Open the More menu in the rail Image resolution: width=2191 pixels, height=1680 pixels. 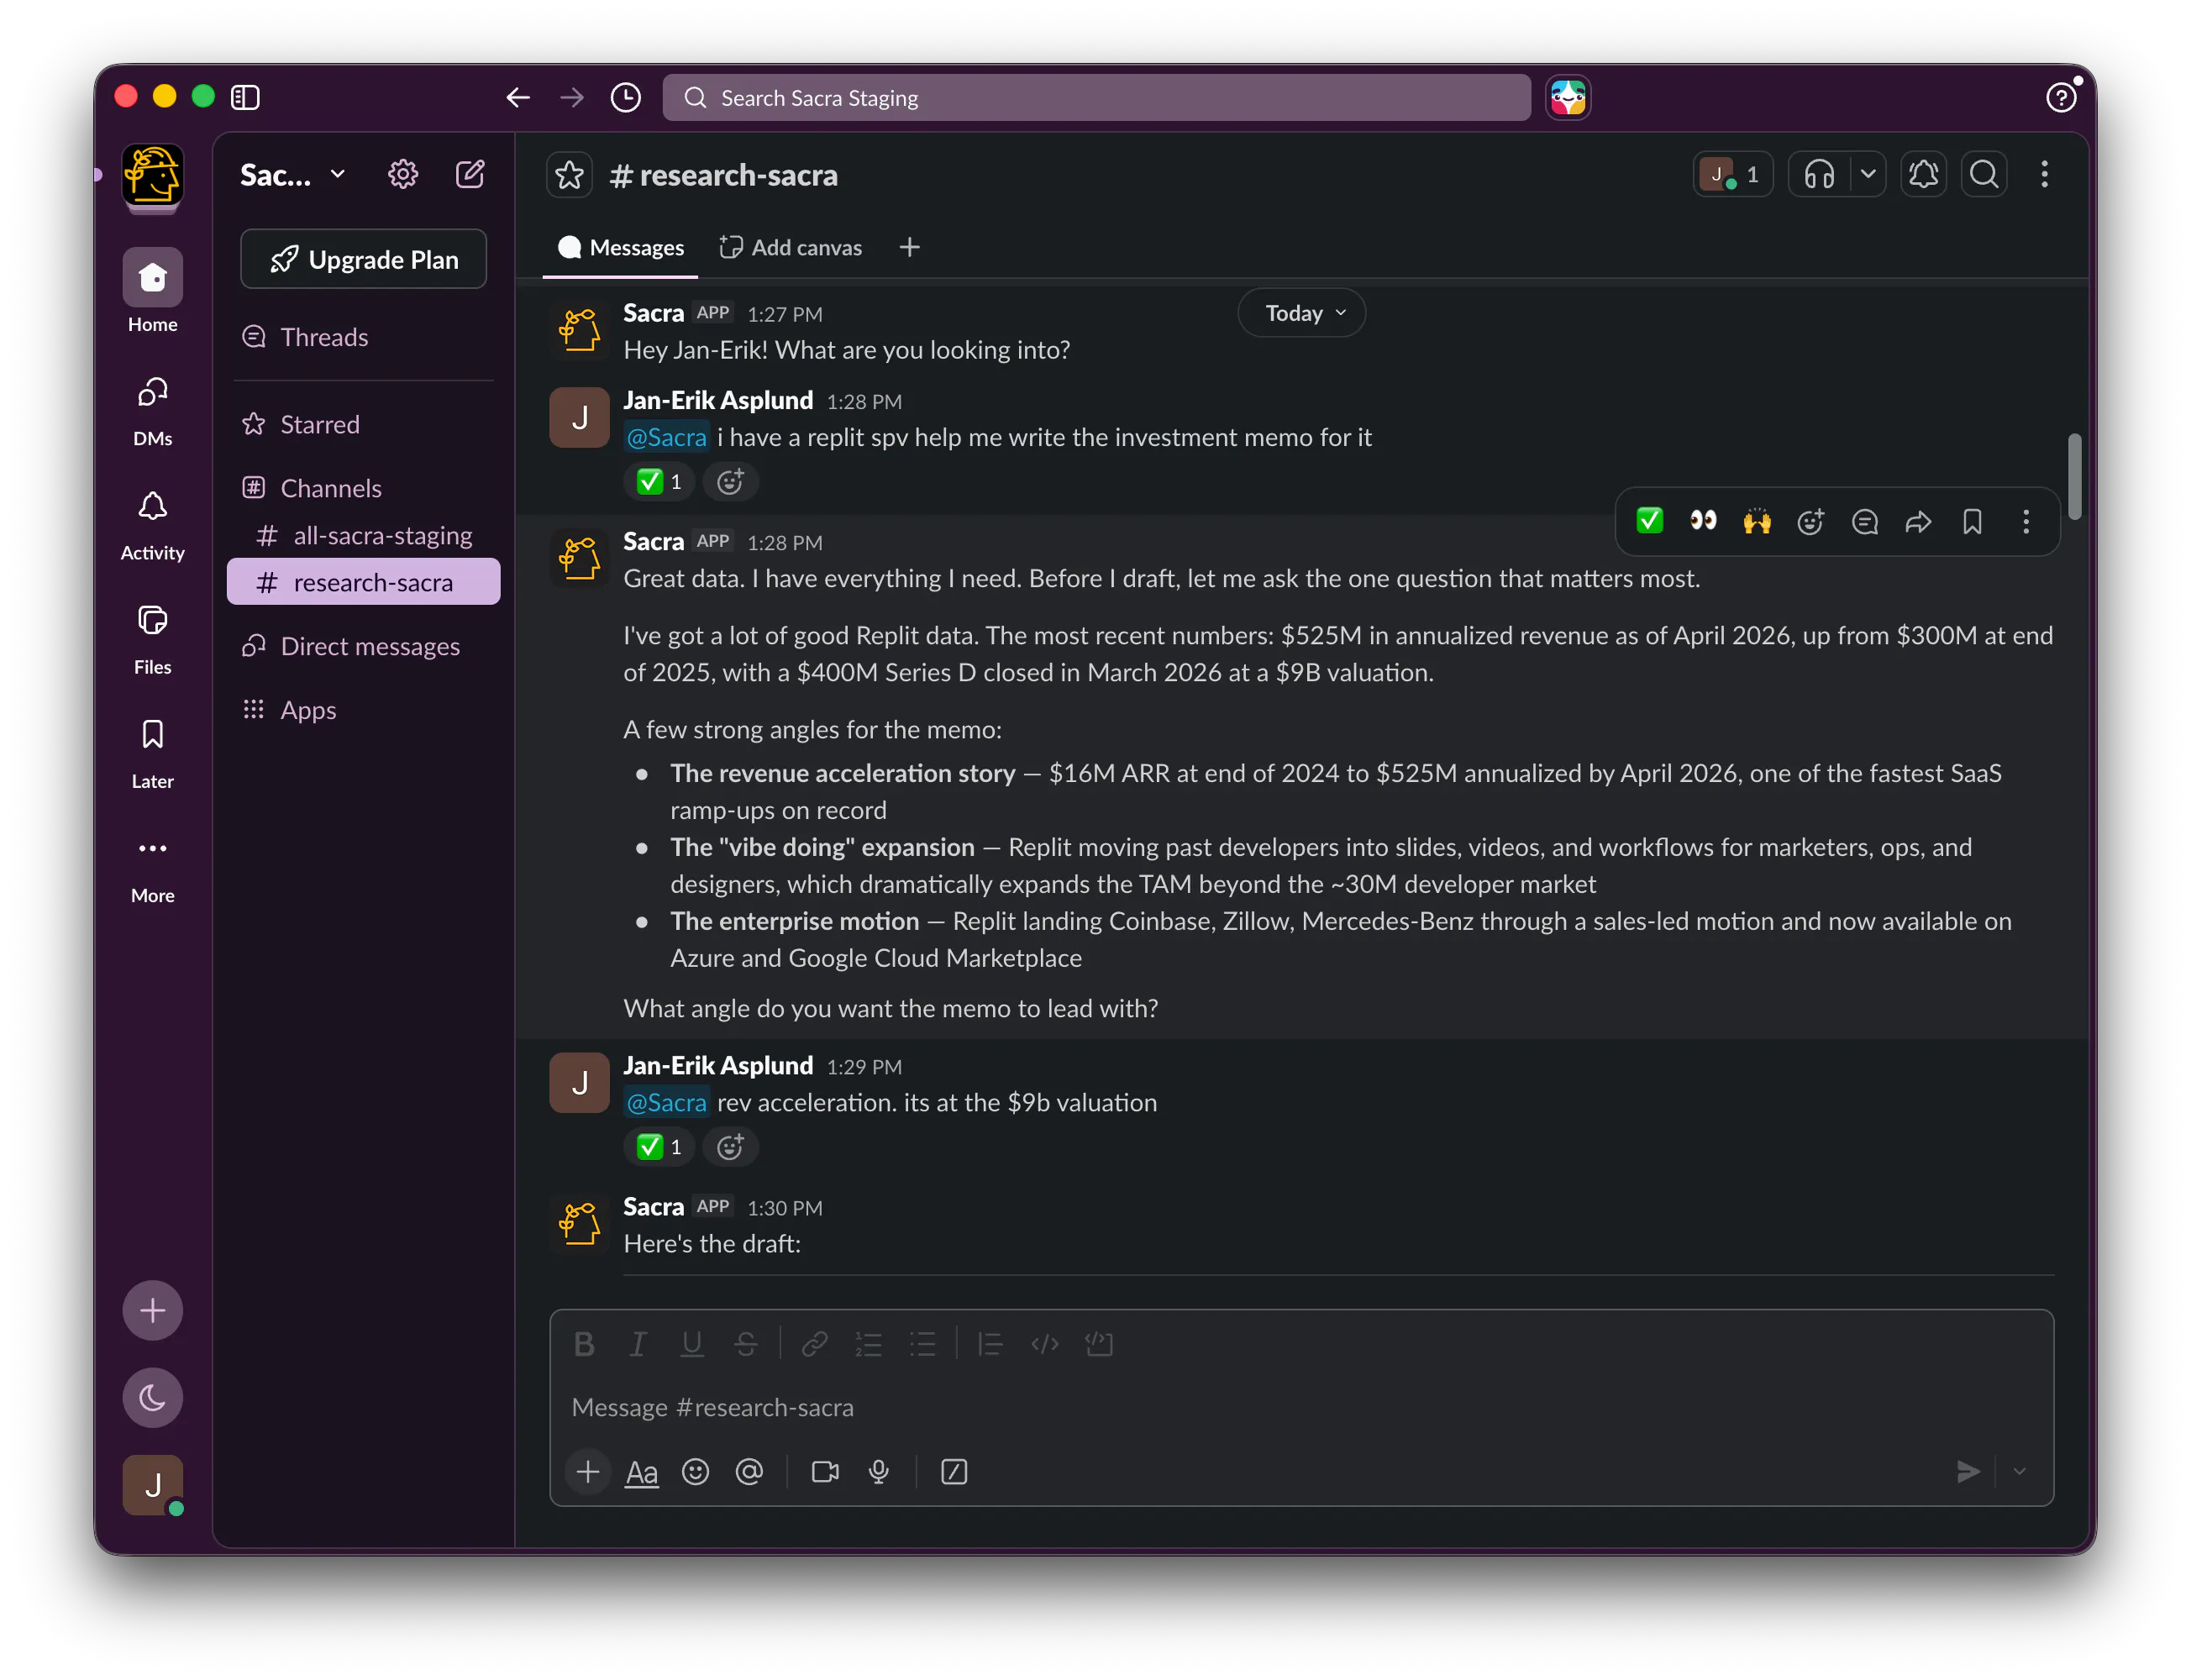tap(153, 868)
